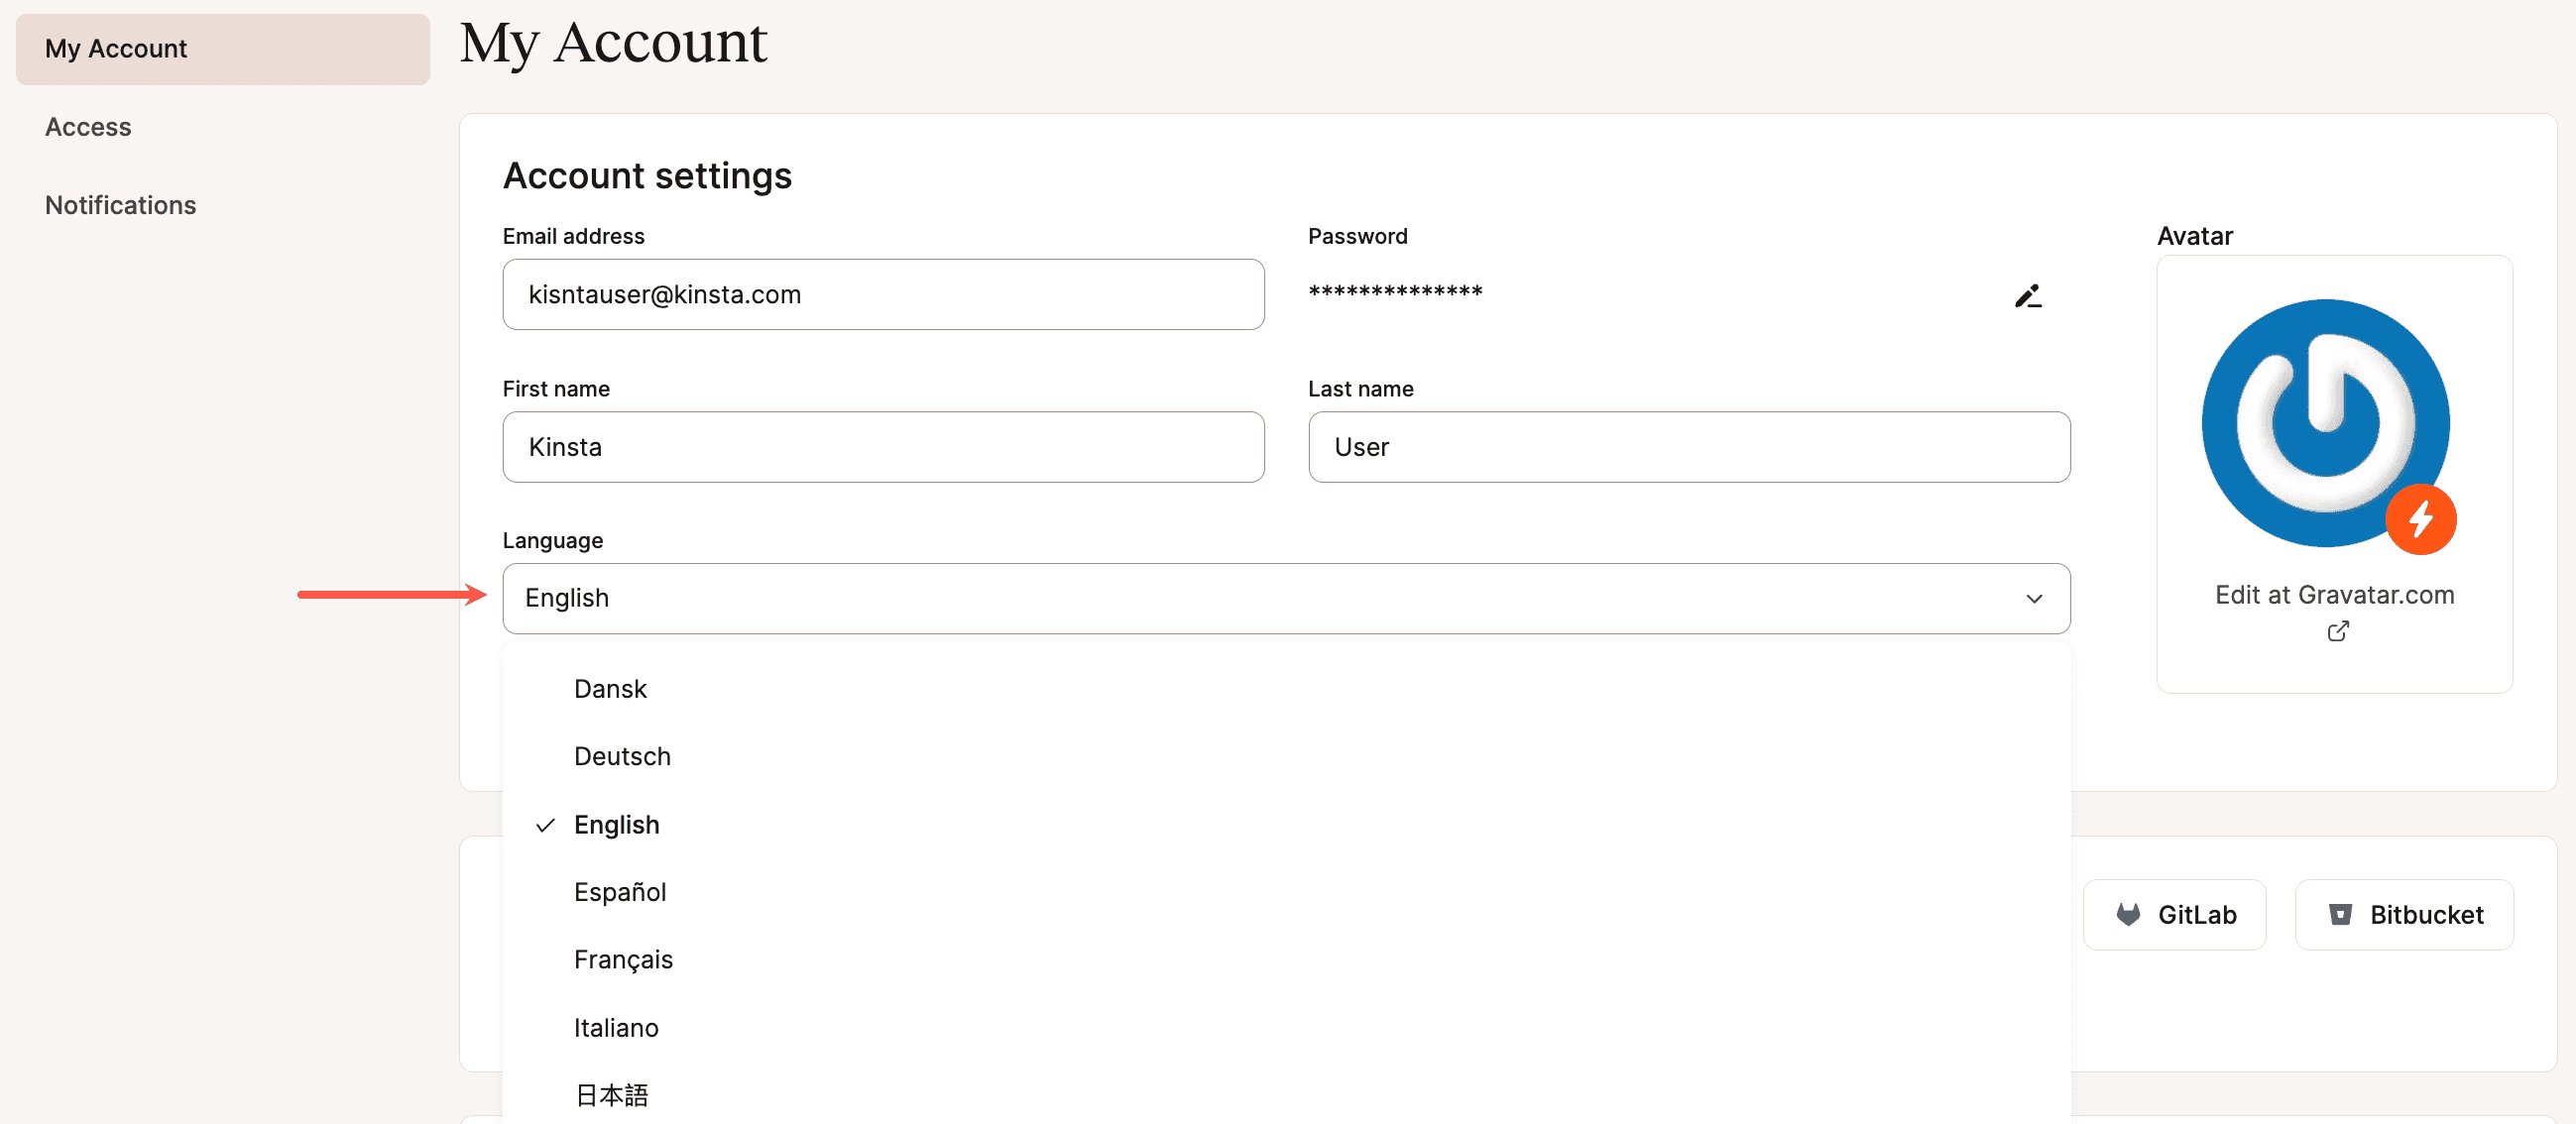Screen dimensions: 2576x1124
Task: Click the Email address input field
Action: [883, 294]
